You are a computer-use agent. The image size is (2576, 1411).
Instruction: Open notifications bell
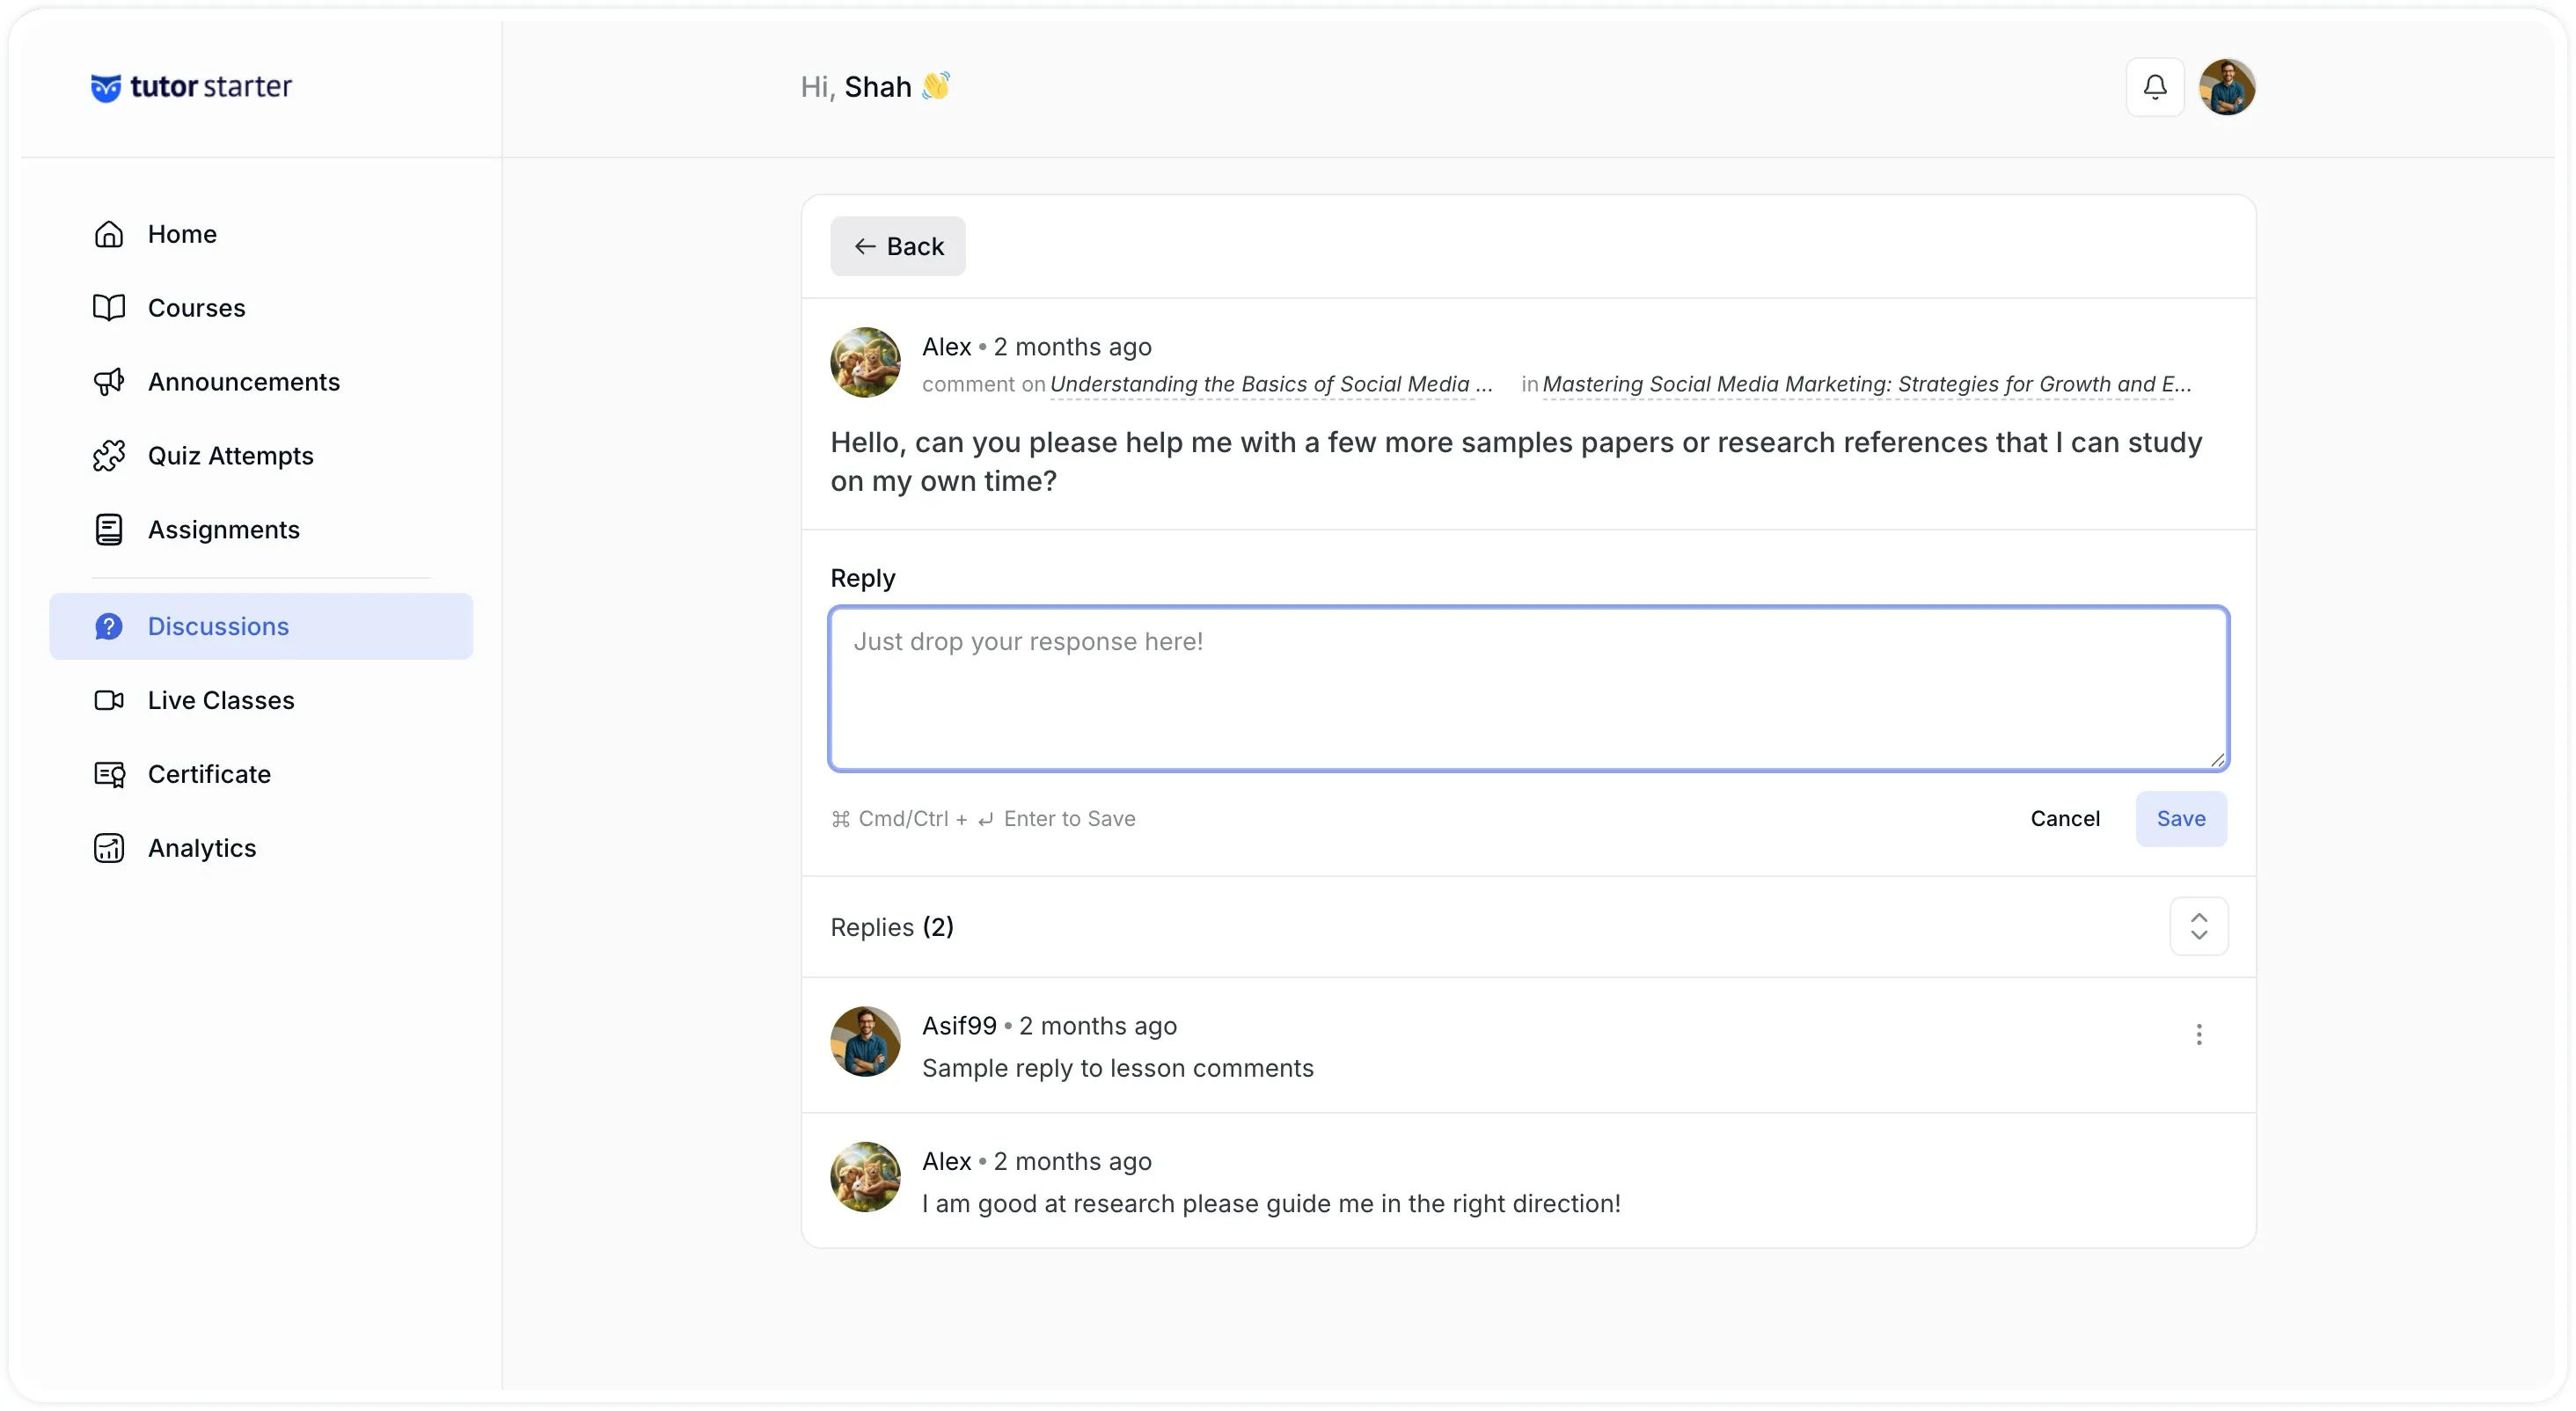2155,87
